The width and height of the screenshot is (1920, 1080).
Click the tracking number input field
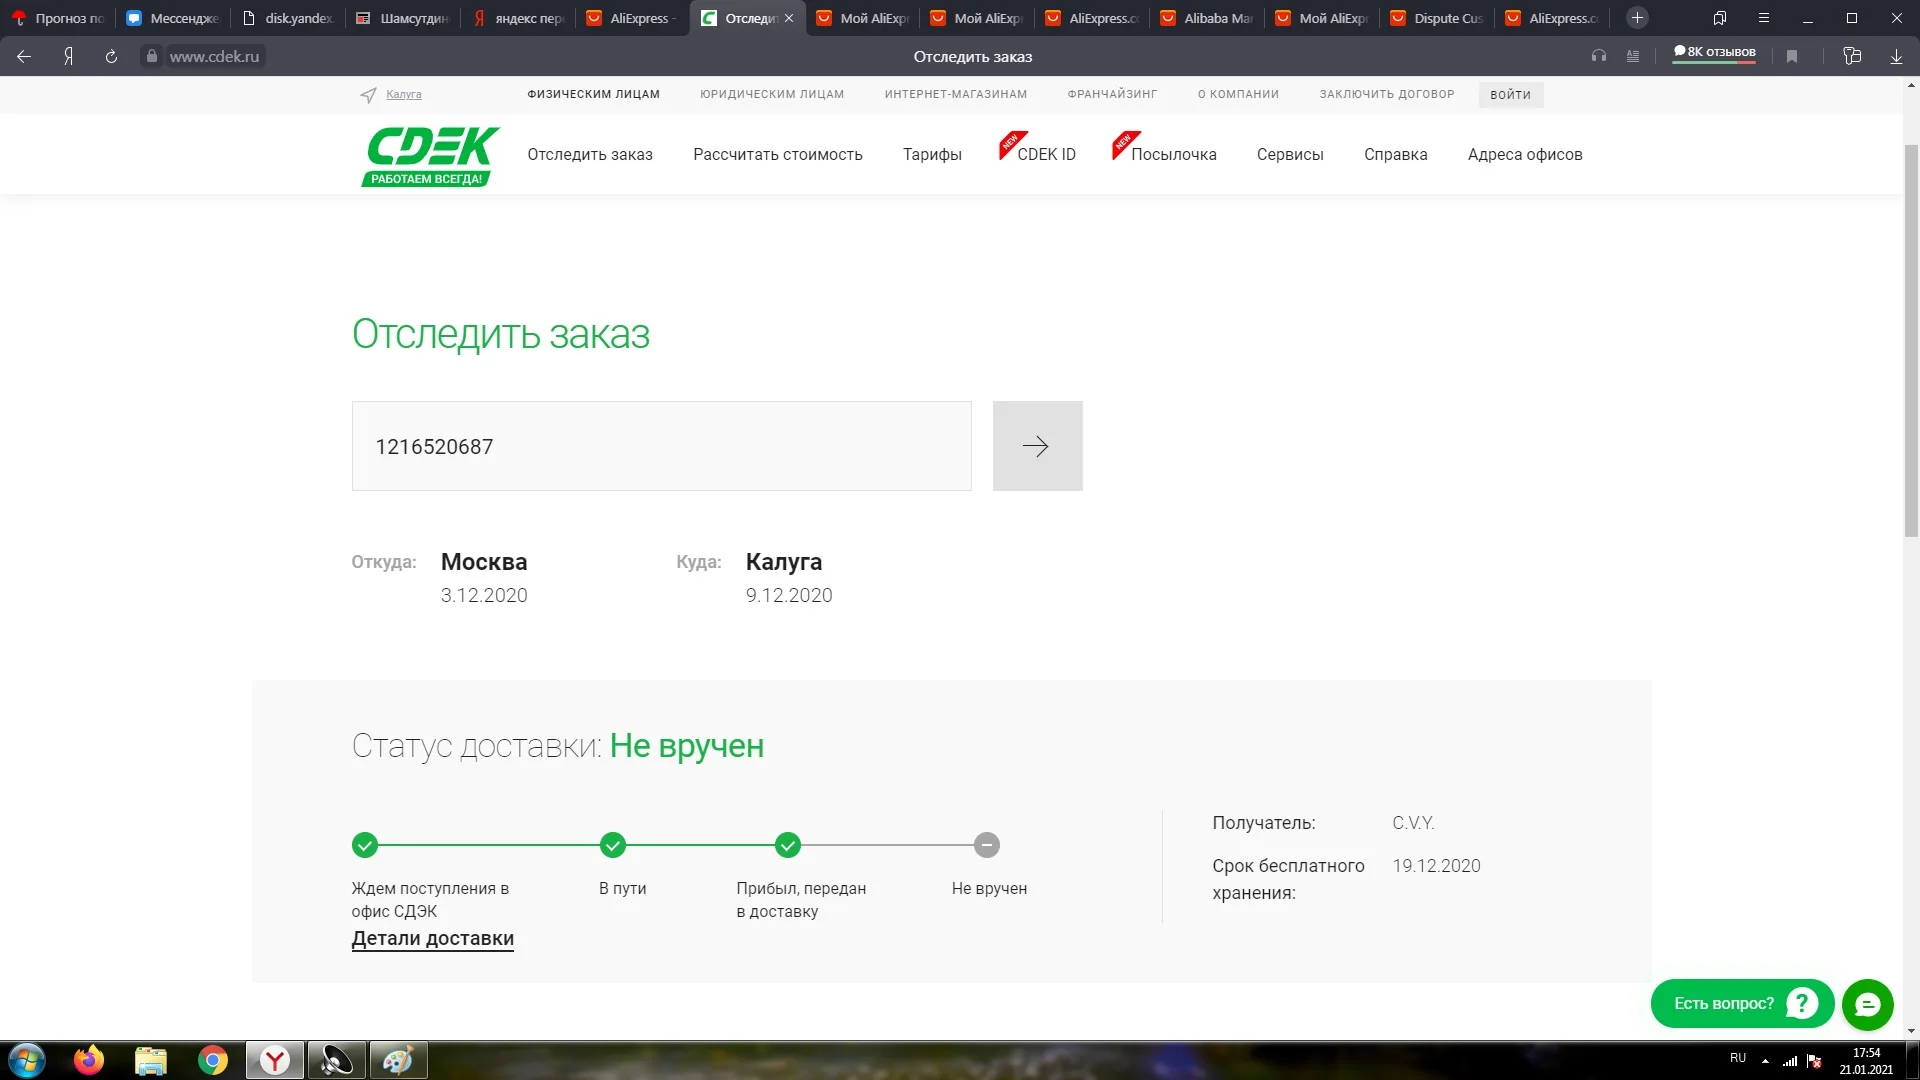tap(661, 446)
